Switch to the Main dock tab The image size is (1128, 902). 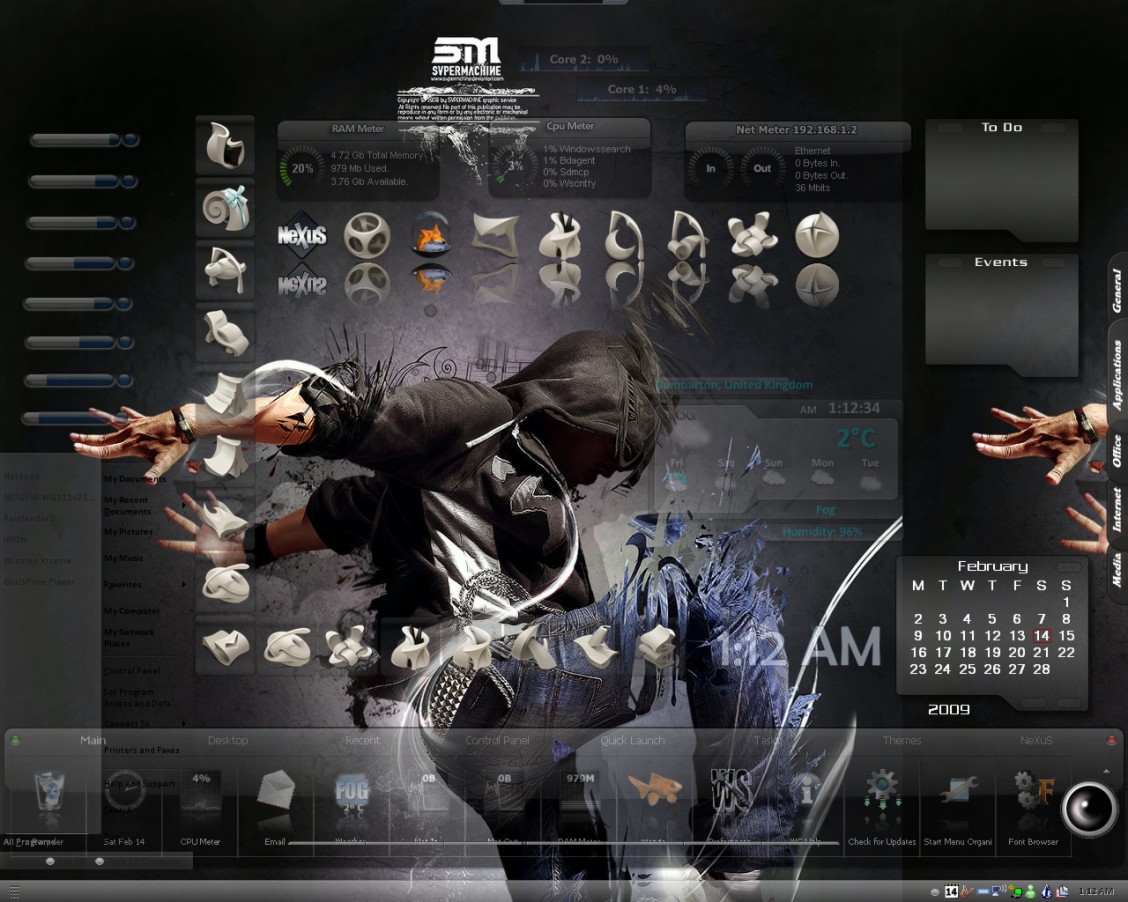pyautogui.click(x=93, y=740)
